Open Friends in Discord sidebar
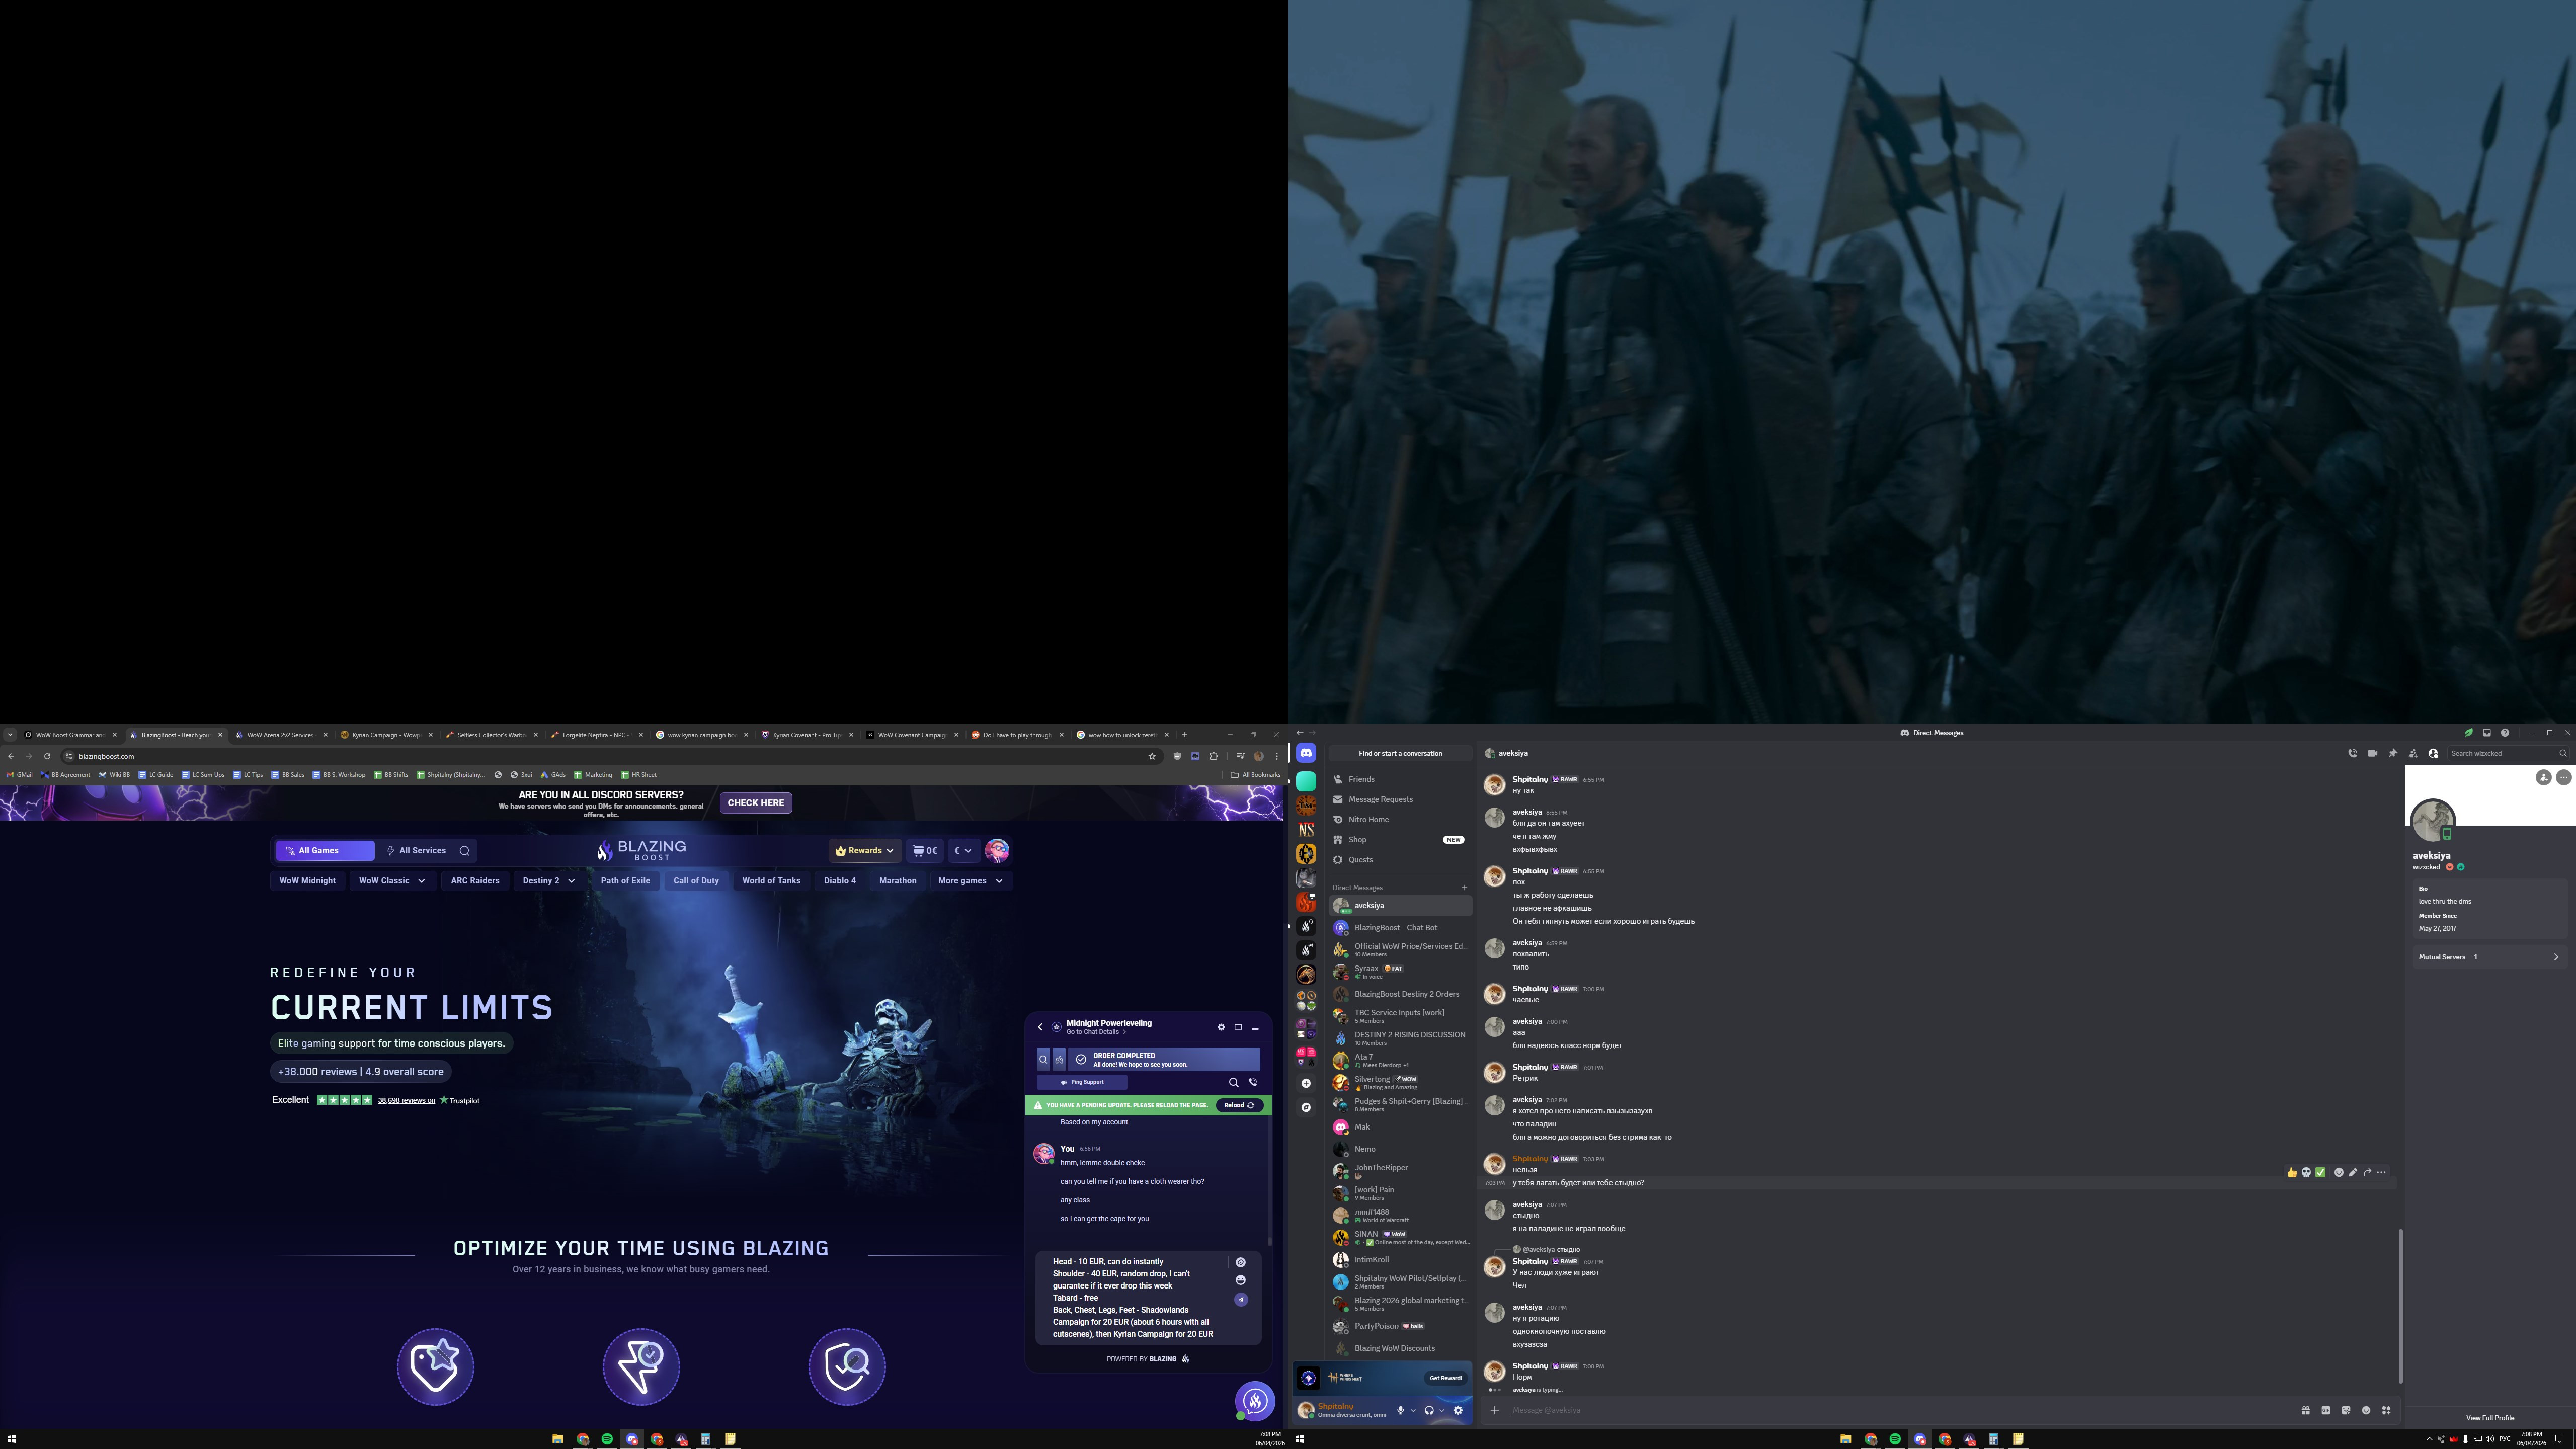The image size is (2576, 1449). tap(1400, 779)
